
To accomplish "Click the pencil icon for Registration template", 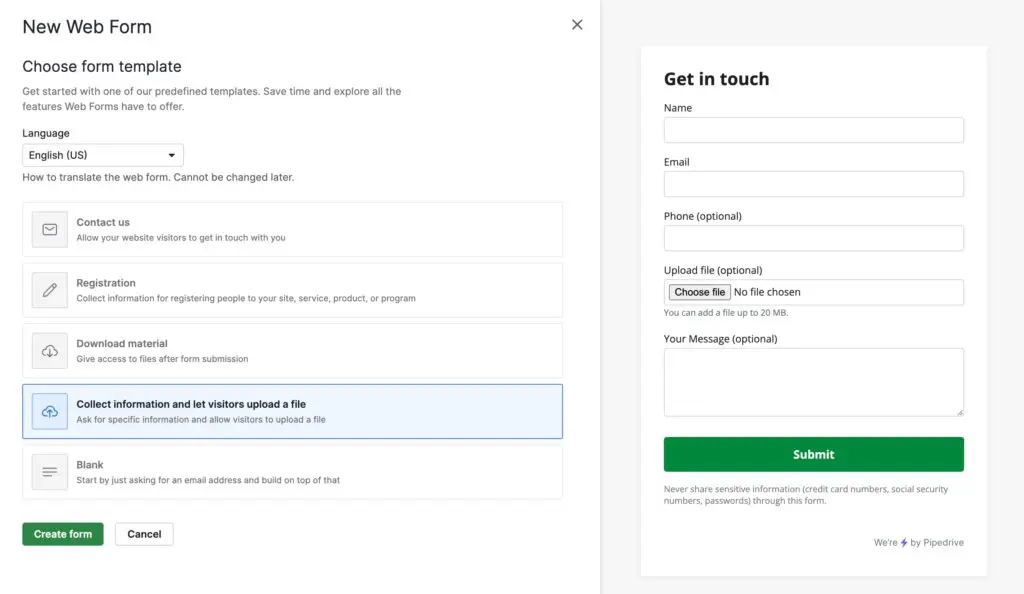I will click(49, 290).
